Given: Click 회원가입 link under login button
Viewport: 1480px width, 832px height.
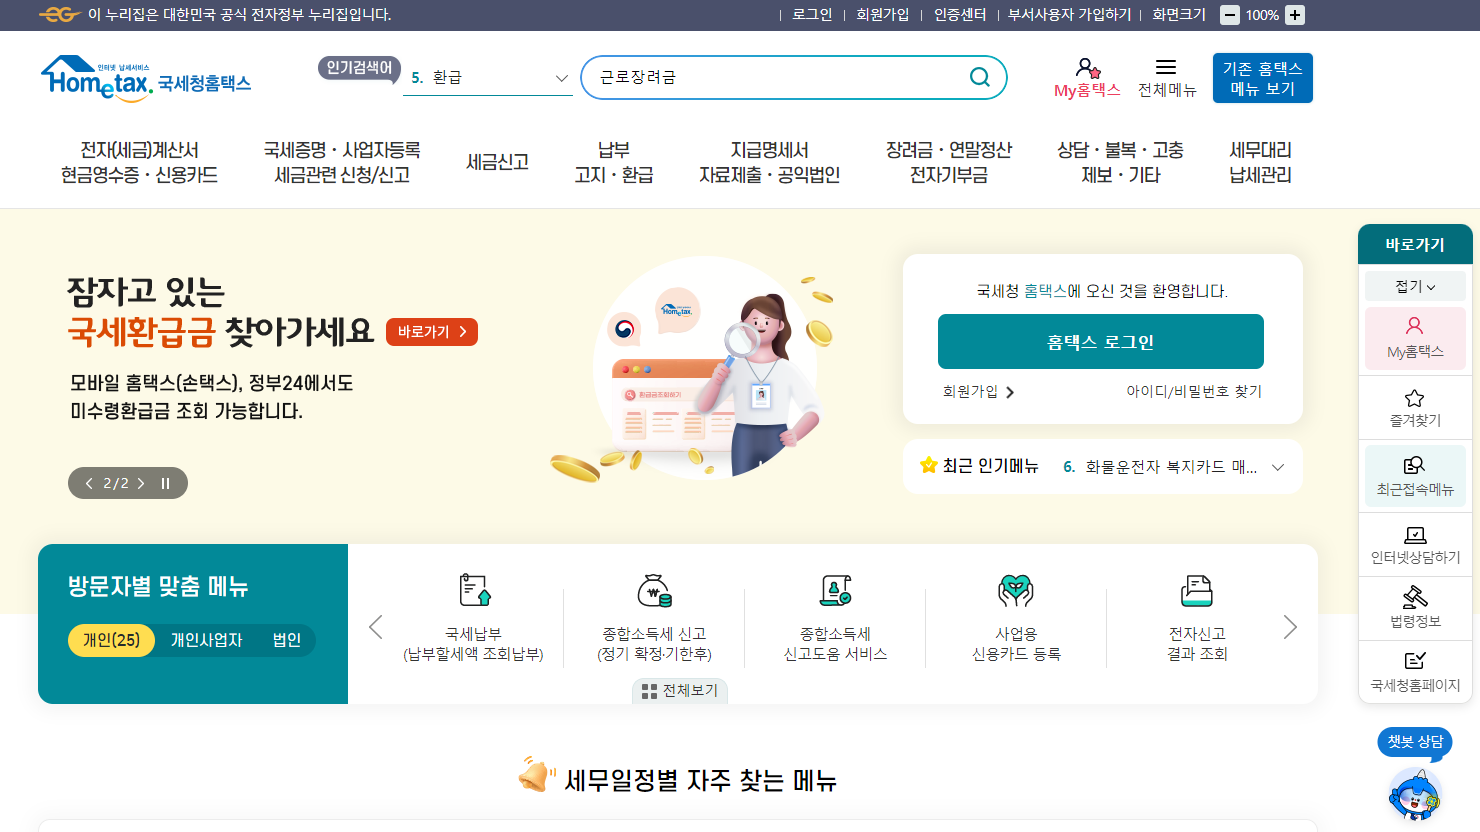Looking at the screenshot, I should click(979, 392).
